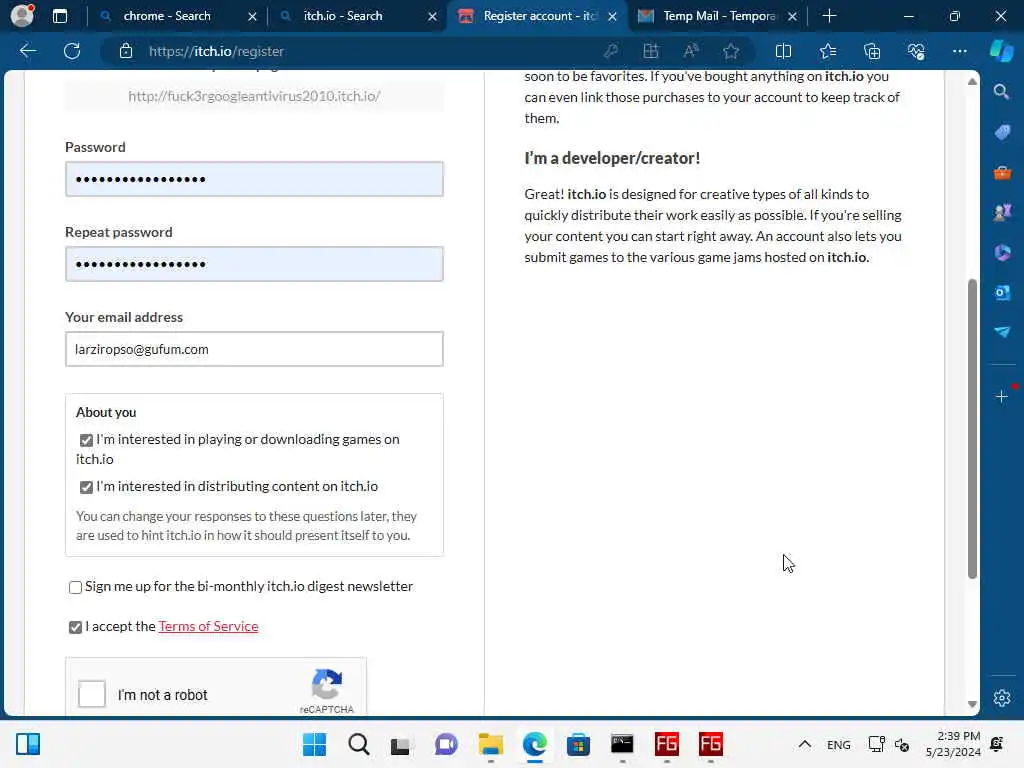Refresh the itch.io register page
This screenshot has height=768, width=1024.
(x=72, y=51)
